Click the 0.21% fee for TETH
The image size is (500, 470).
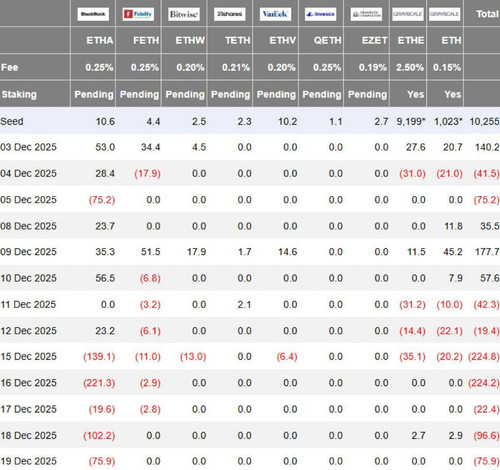tap(236, 67)
